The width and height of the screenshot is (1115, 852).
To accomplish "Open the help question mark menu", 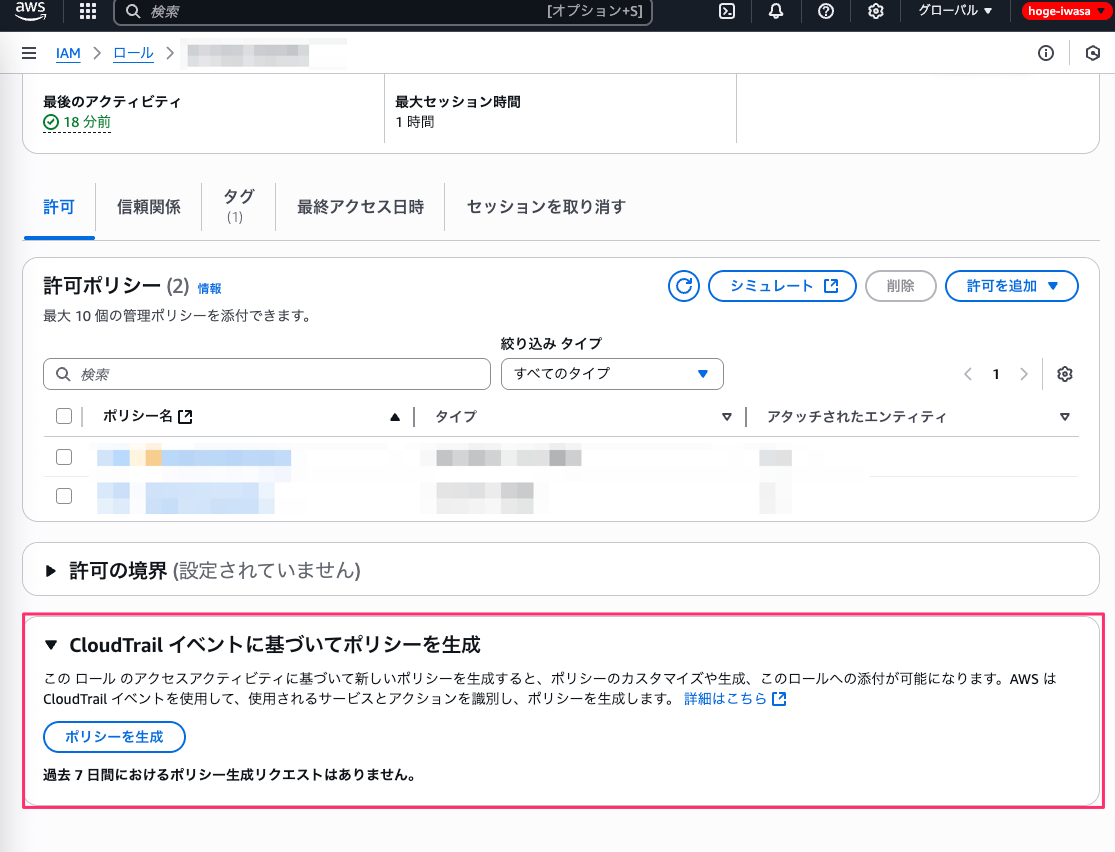I will coord(826,11).
